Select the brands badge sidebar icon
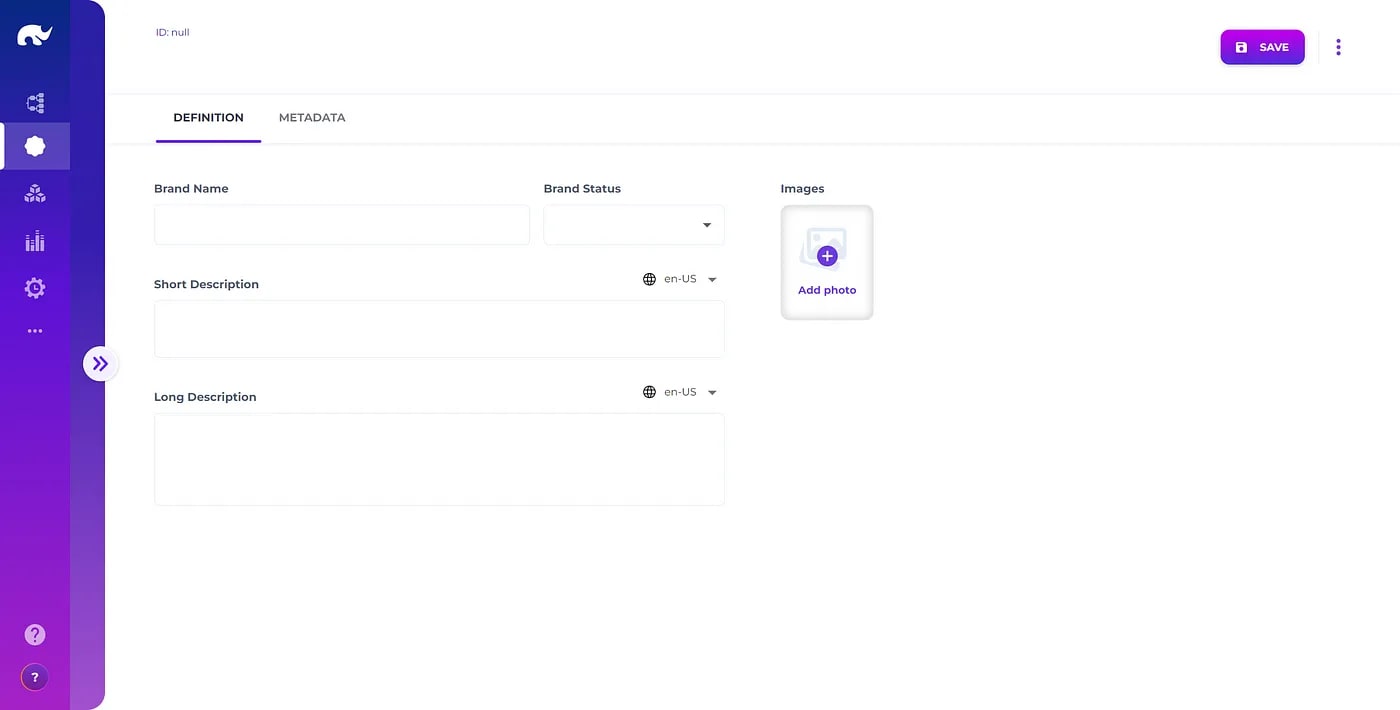Image resolution: width=1400 pixels, height=710 pixels. pos(35,146)
